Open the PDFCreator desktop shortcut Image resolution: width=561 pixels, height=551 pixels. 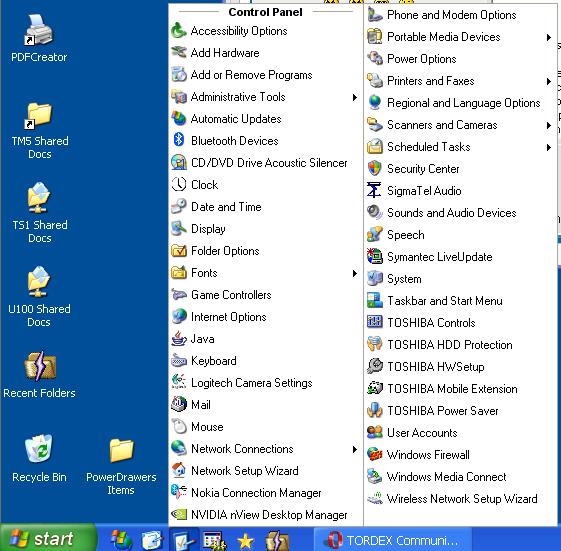point(39,38)
